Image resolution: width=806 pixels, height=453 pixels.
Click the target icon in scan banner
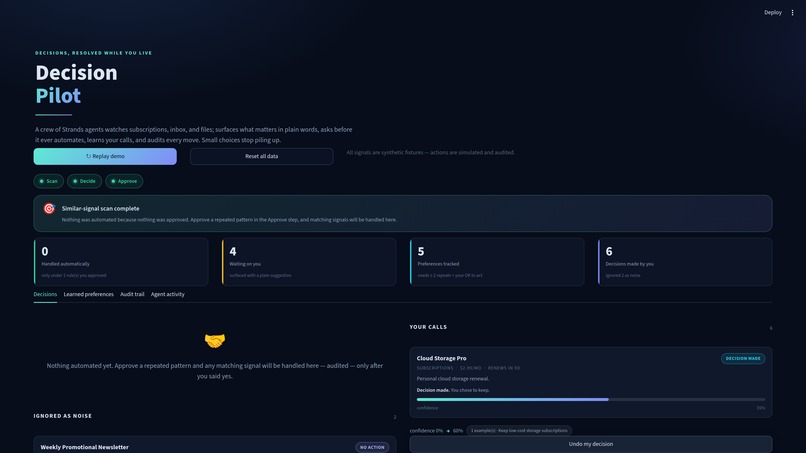[x=49, y=208]
